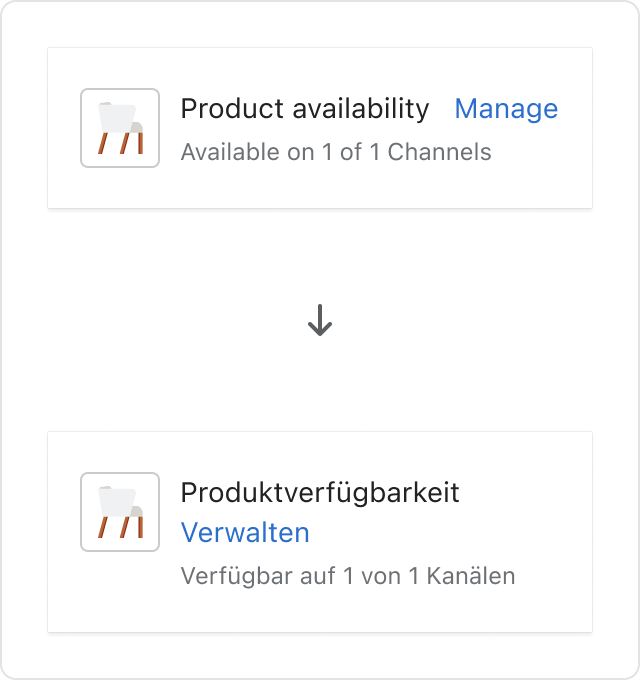Click the grey backrest of the bottom chair image

[137, 511]
